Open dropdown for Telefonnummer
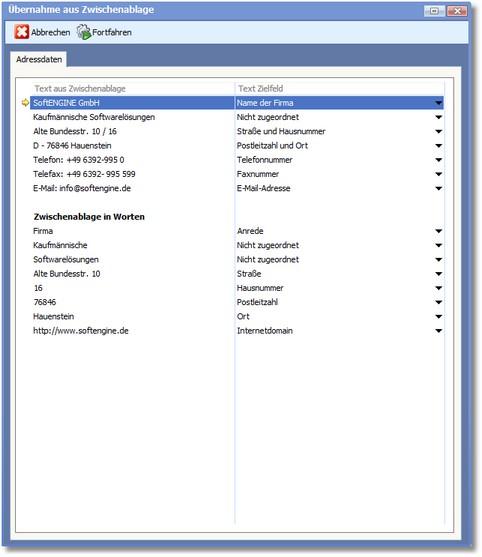Viewport: 482px width, 557px height. tap(439, 160)
